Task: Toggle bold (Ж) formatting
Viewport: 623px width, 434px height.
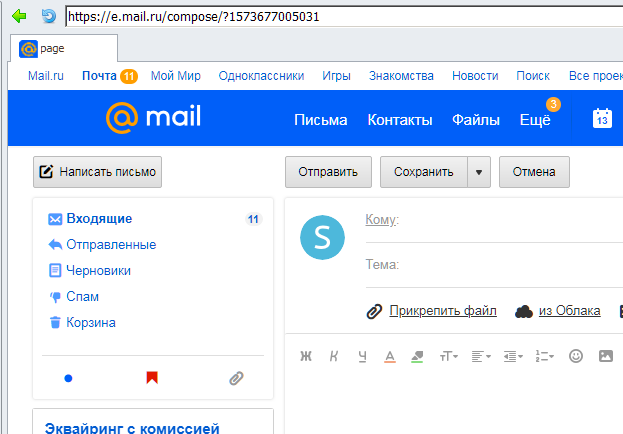Action: tap(306, 356)
